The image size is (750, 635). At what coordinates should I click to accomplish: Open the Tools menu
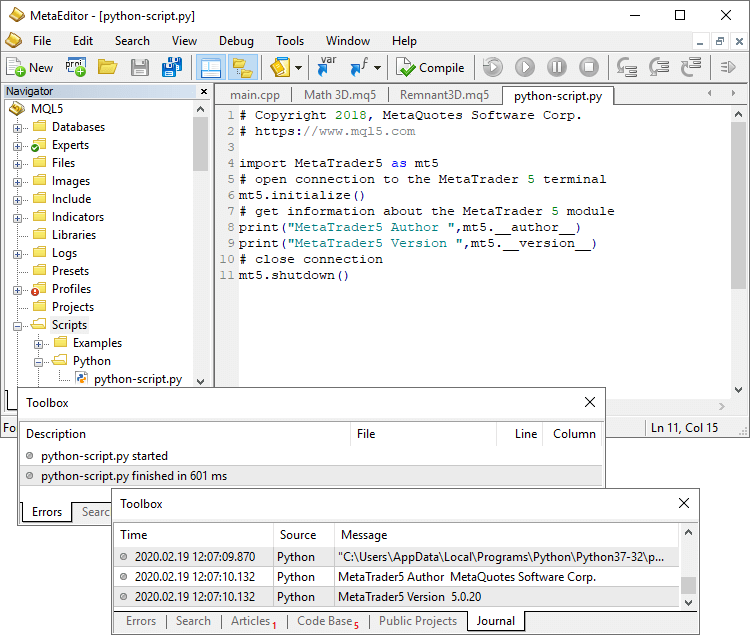pos(290,41)
